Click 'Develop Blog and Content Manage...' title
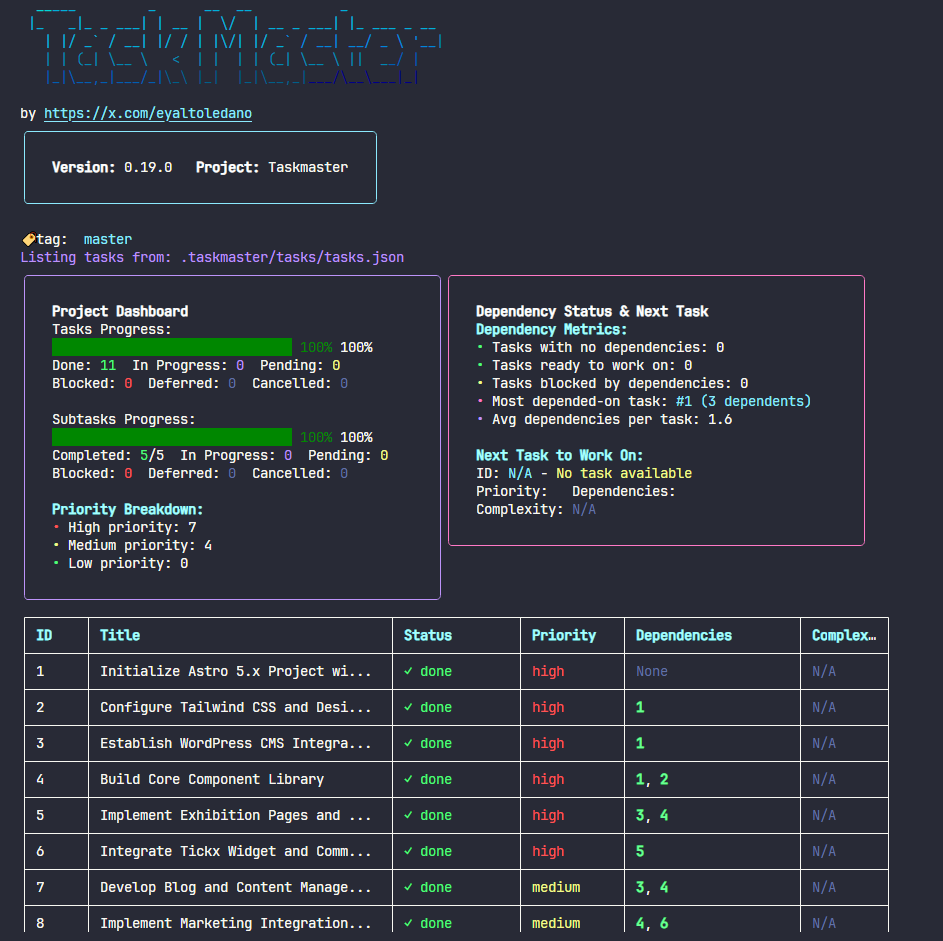 click(x=236, y=888)
